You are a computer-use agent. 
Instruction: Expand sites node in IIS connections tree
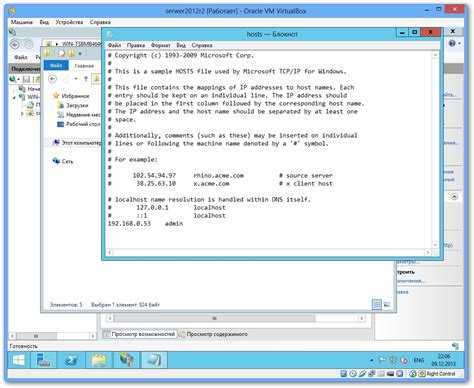point(22,114)
